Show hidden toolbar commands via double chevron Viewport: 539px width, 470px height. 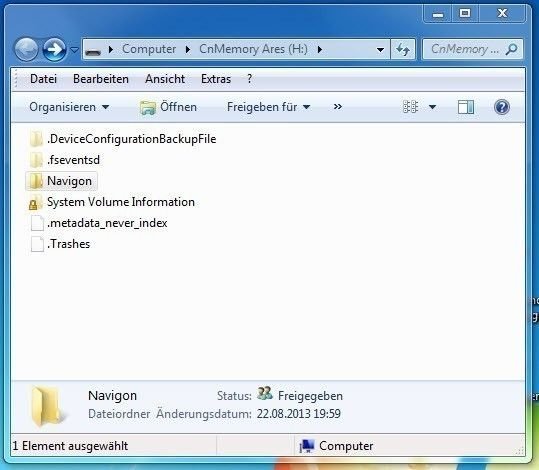pyautogui.click(x=338, y=107)
